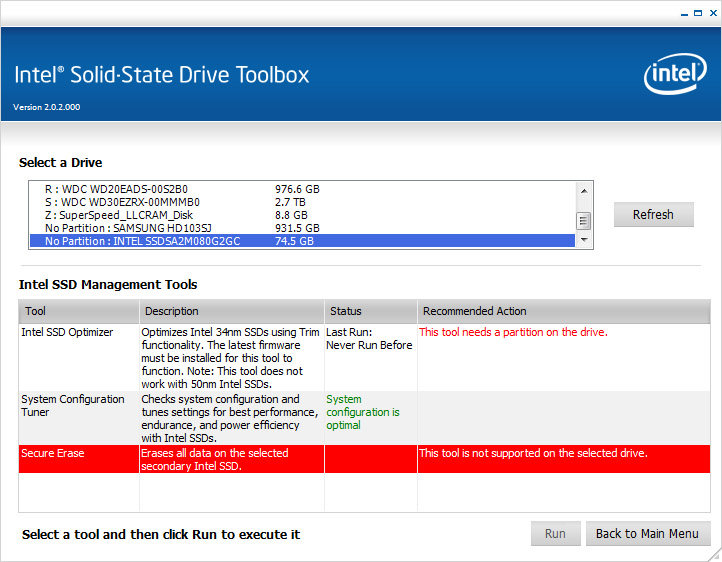Click the Version 2.0.2.000 label

click(47, 107)
